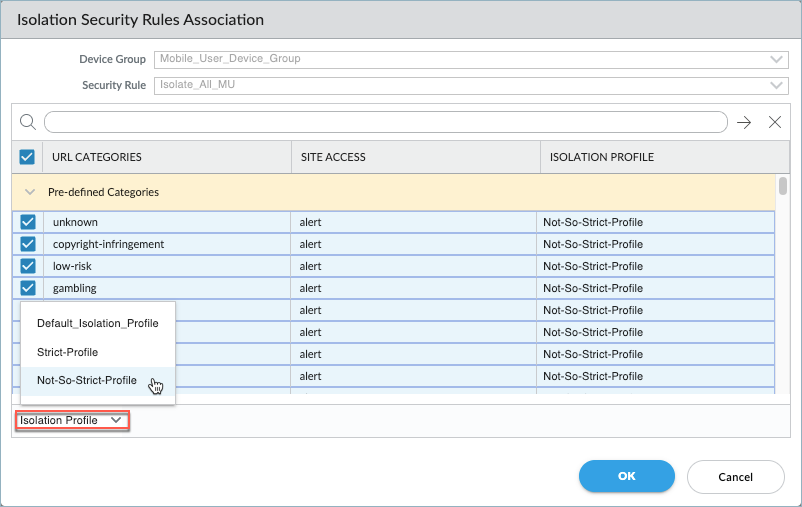This screenshot has width=802, height=507.
Task: Uncheck the unknown category checkbox
Action: coord(28,222)
